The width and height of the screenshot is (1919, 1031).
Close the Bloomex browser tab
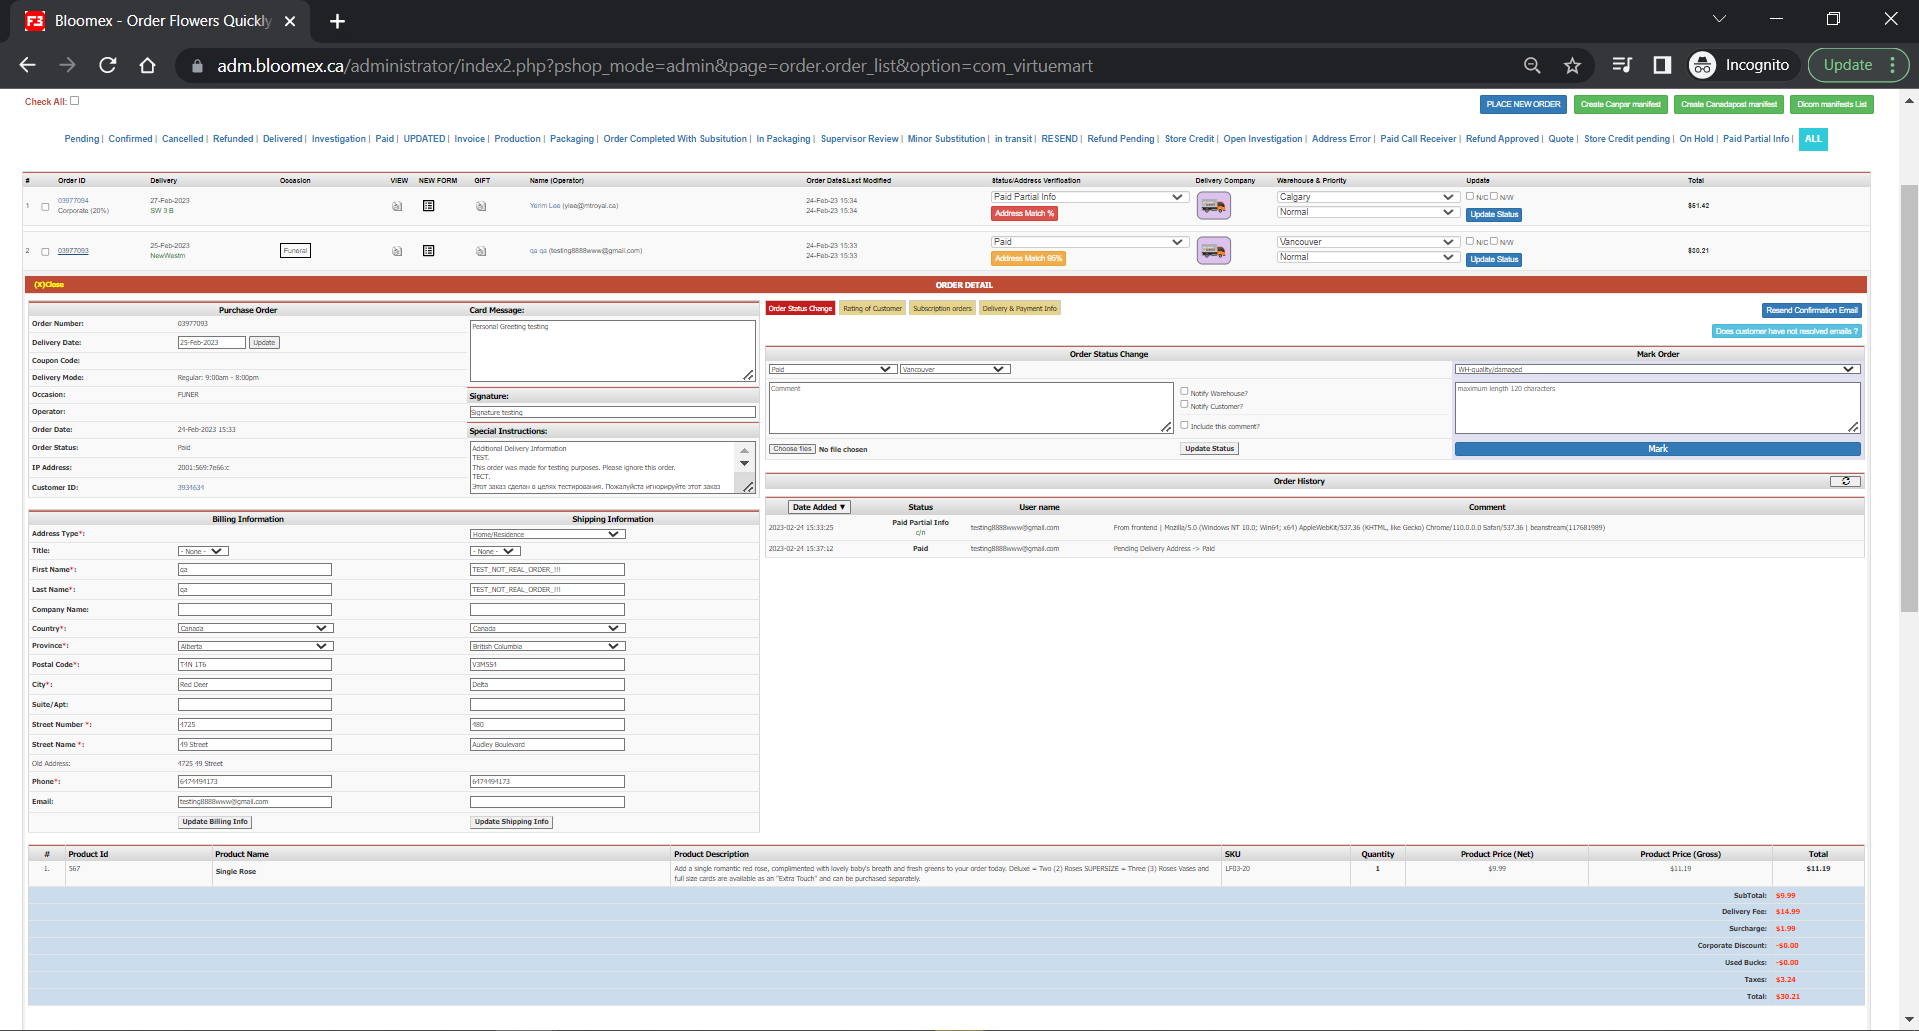(x=290, y=21)
